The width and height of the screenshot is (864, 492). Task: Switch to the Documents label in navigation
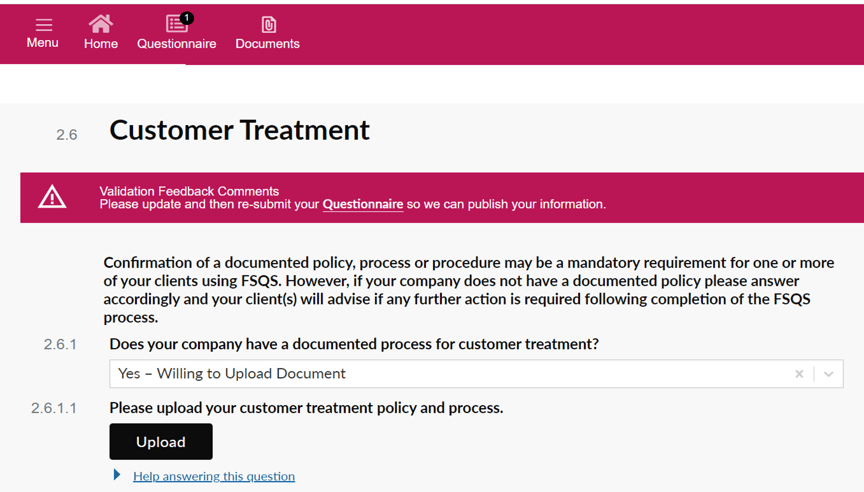point(268,44)
